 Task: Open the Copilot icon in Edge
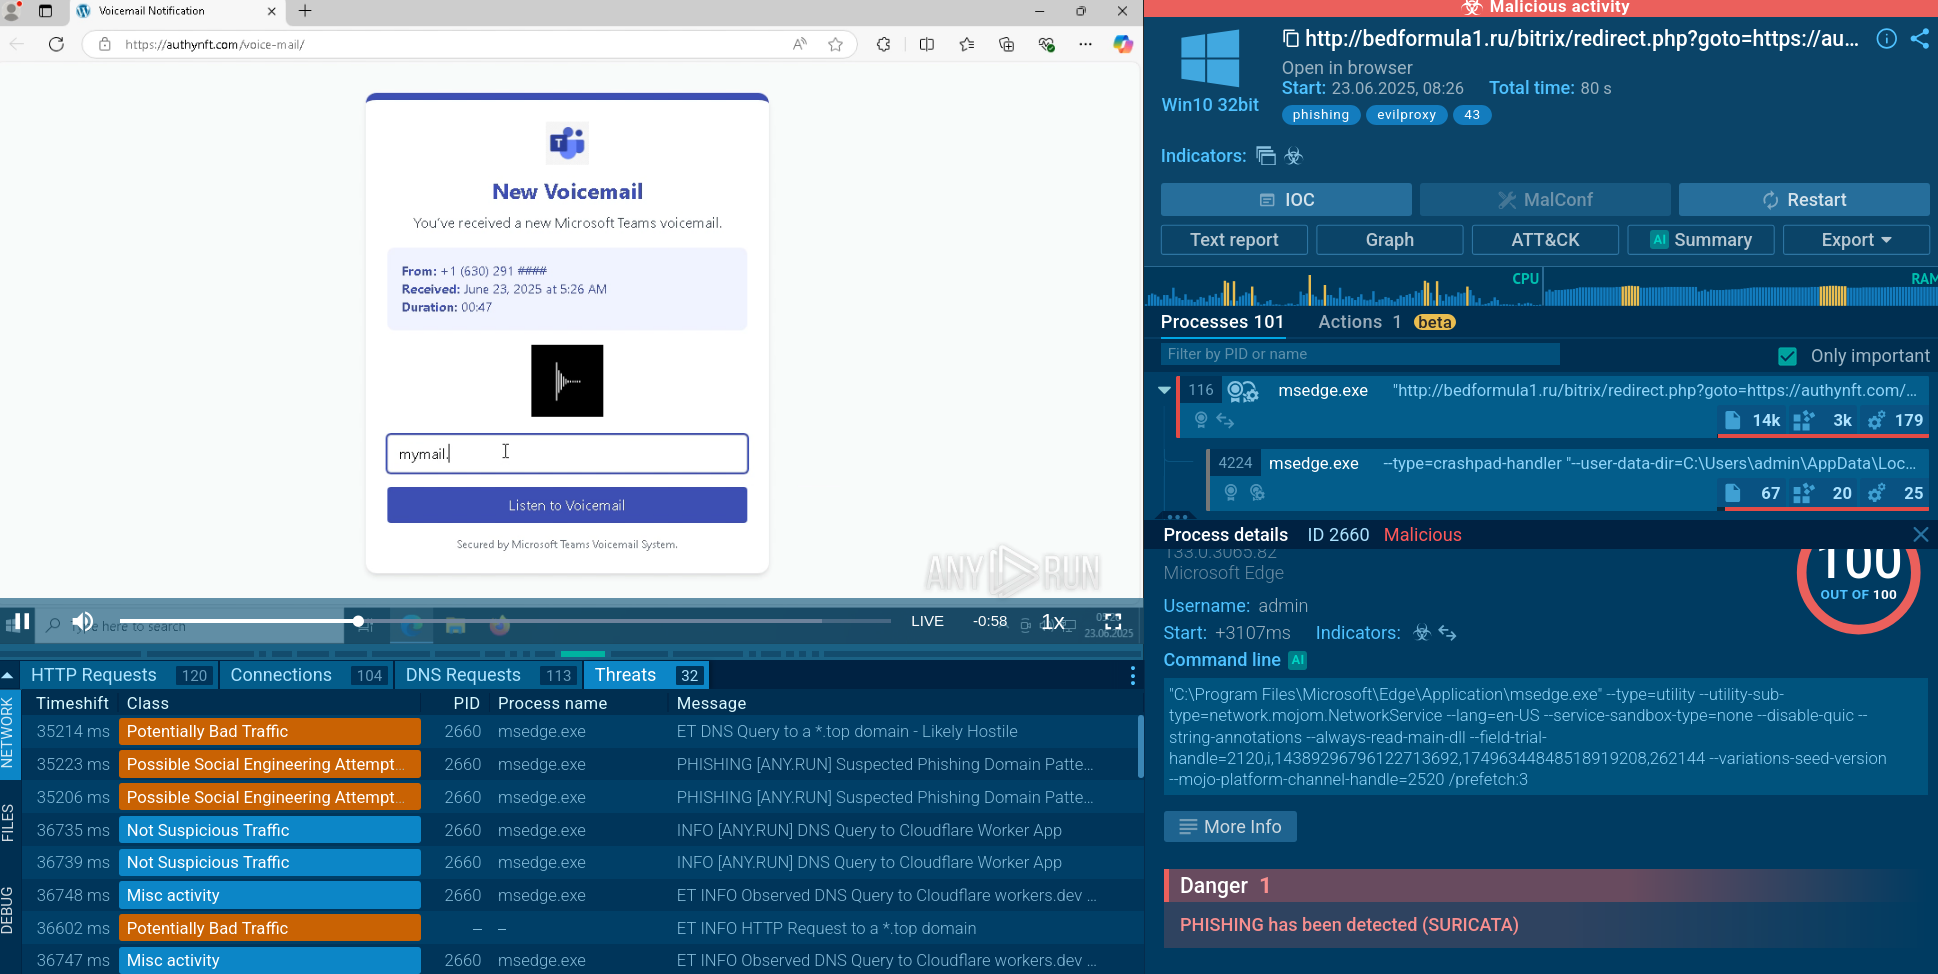coord(1123,44)
